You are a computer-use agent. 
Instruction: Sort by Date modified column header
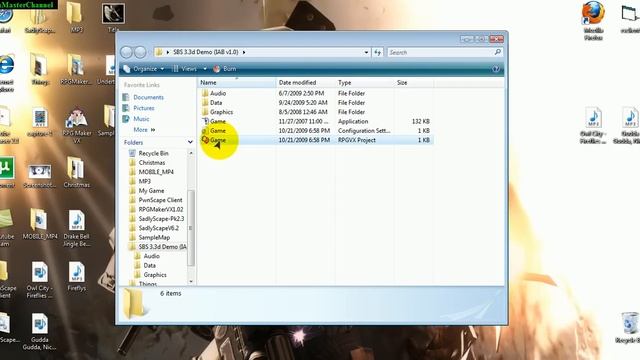[306, 82]
